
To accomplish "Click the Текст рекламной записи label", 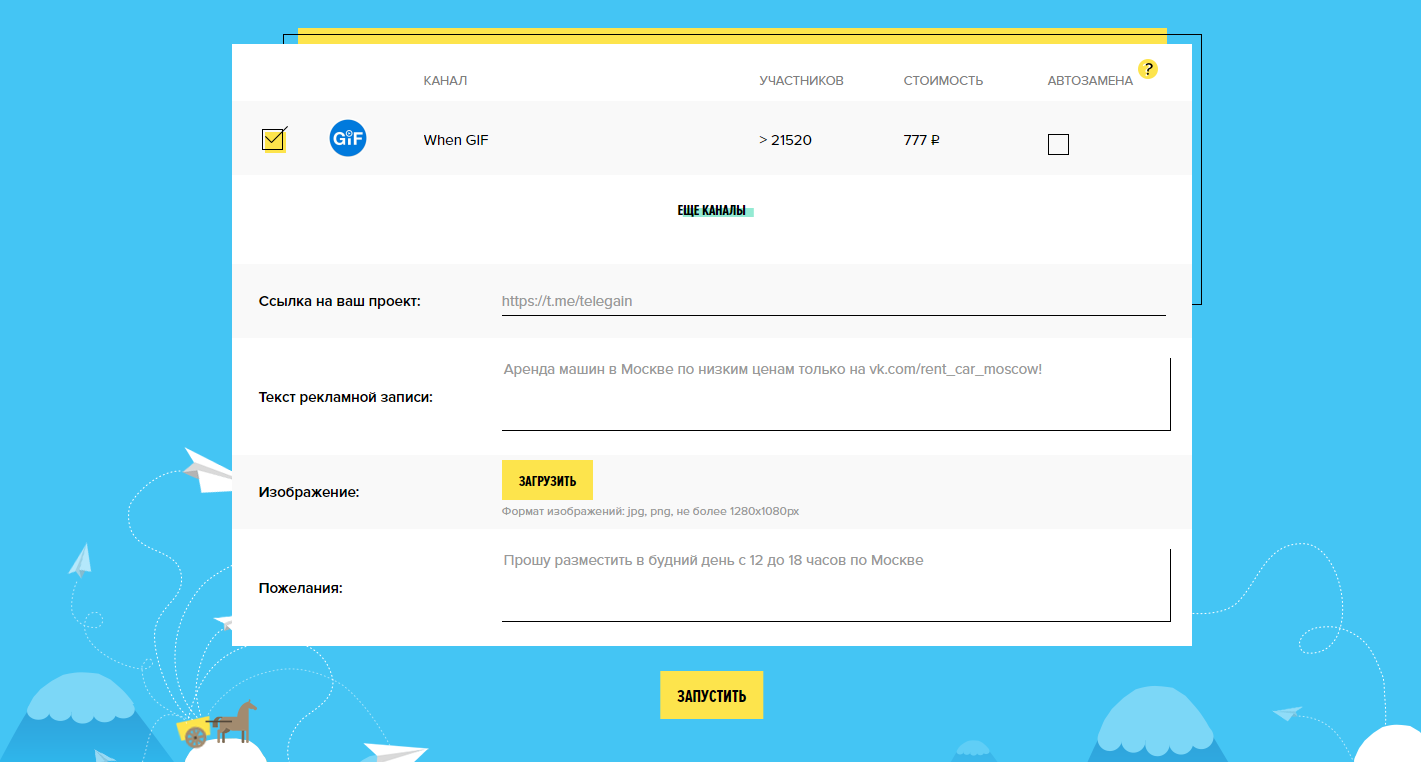I will pyautogui.click(x=346, y=397).
